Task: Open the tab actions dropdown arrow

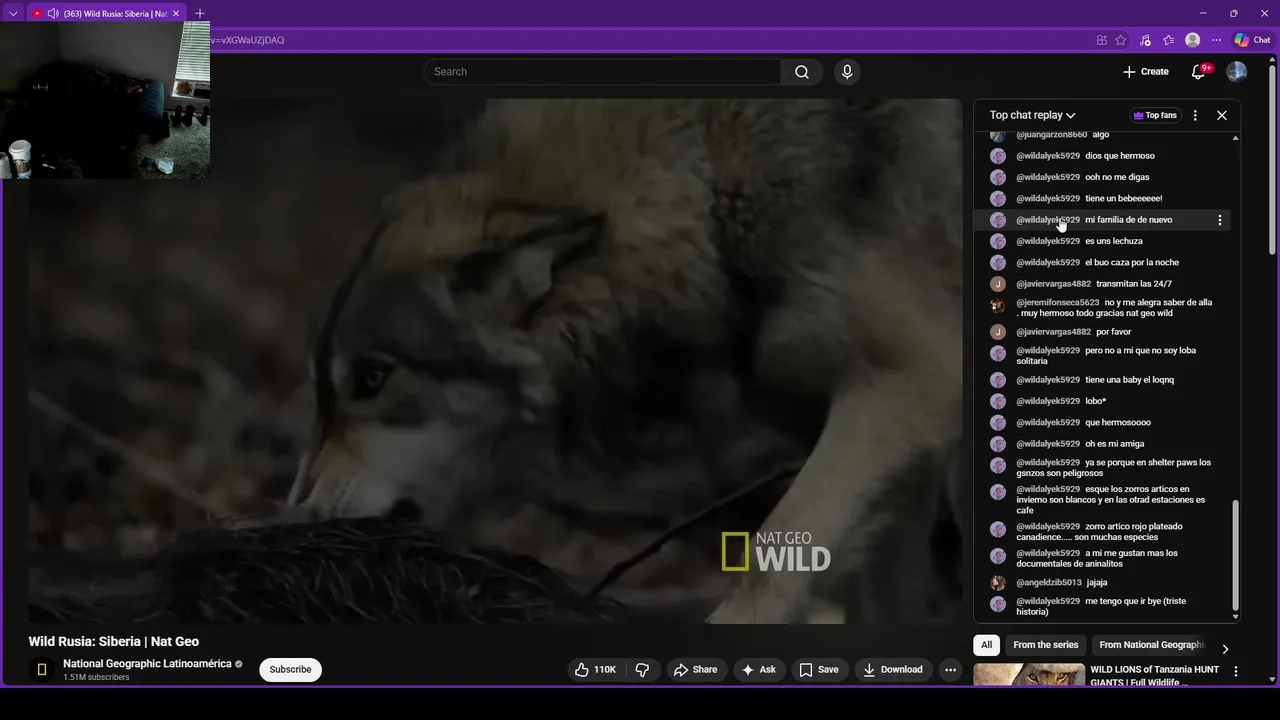Action: (13, 13)
